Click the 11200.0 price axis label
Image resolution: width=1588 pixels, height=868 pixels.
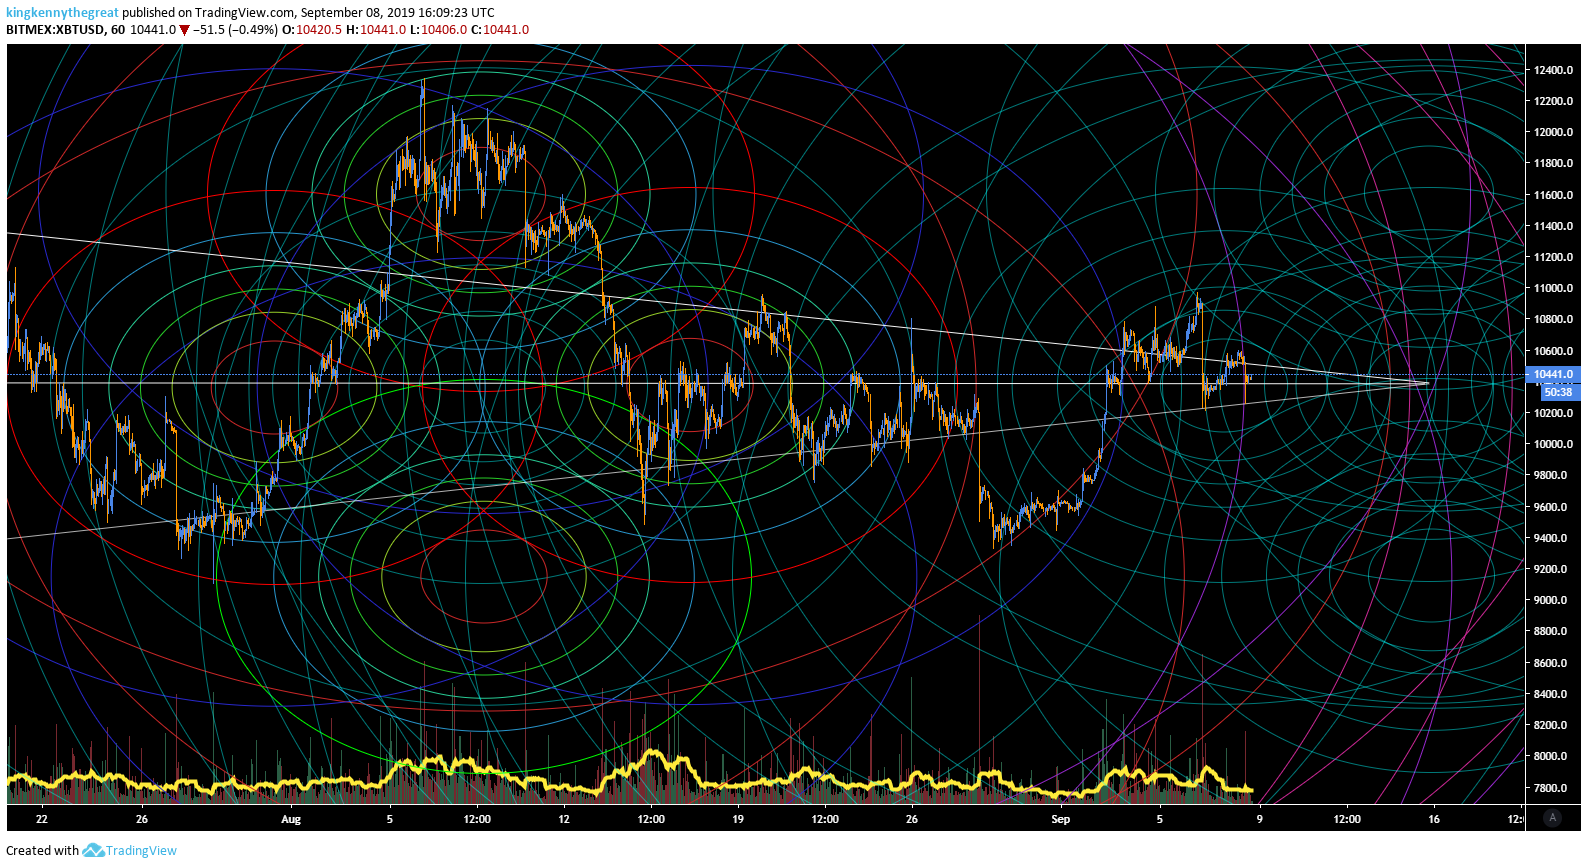pos(1553,257)
